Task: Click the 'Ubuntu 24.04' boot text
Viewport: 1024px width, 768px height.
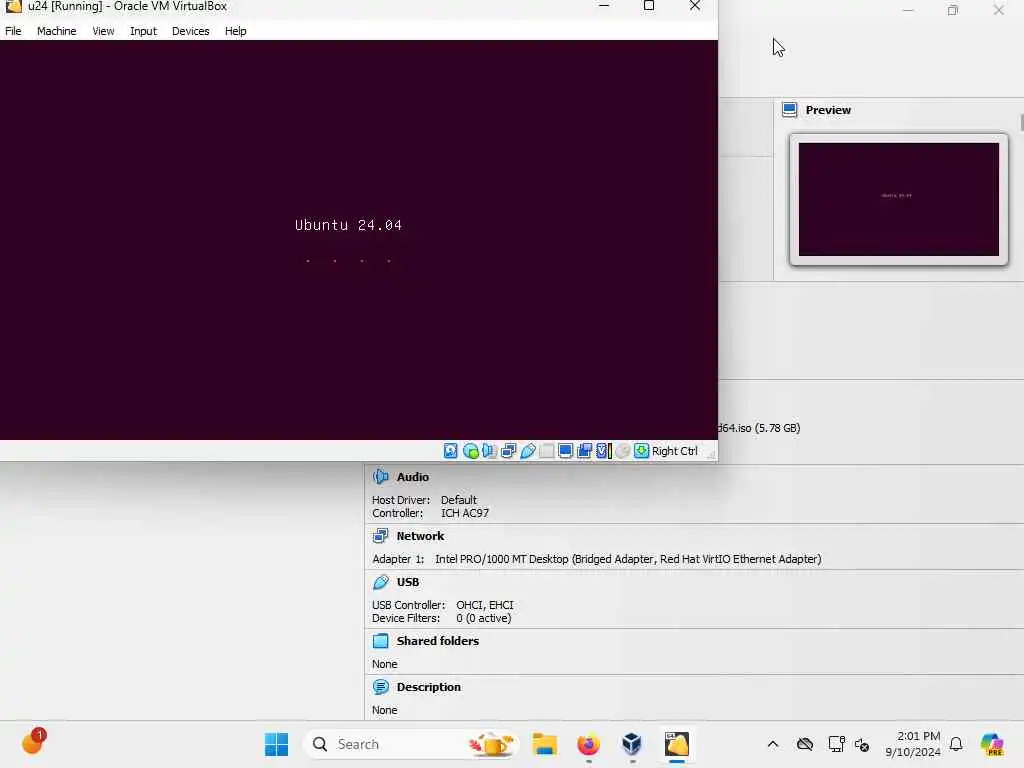Action: (x=348, y=225)
